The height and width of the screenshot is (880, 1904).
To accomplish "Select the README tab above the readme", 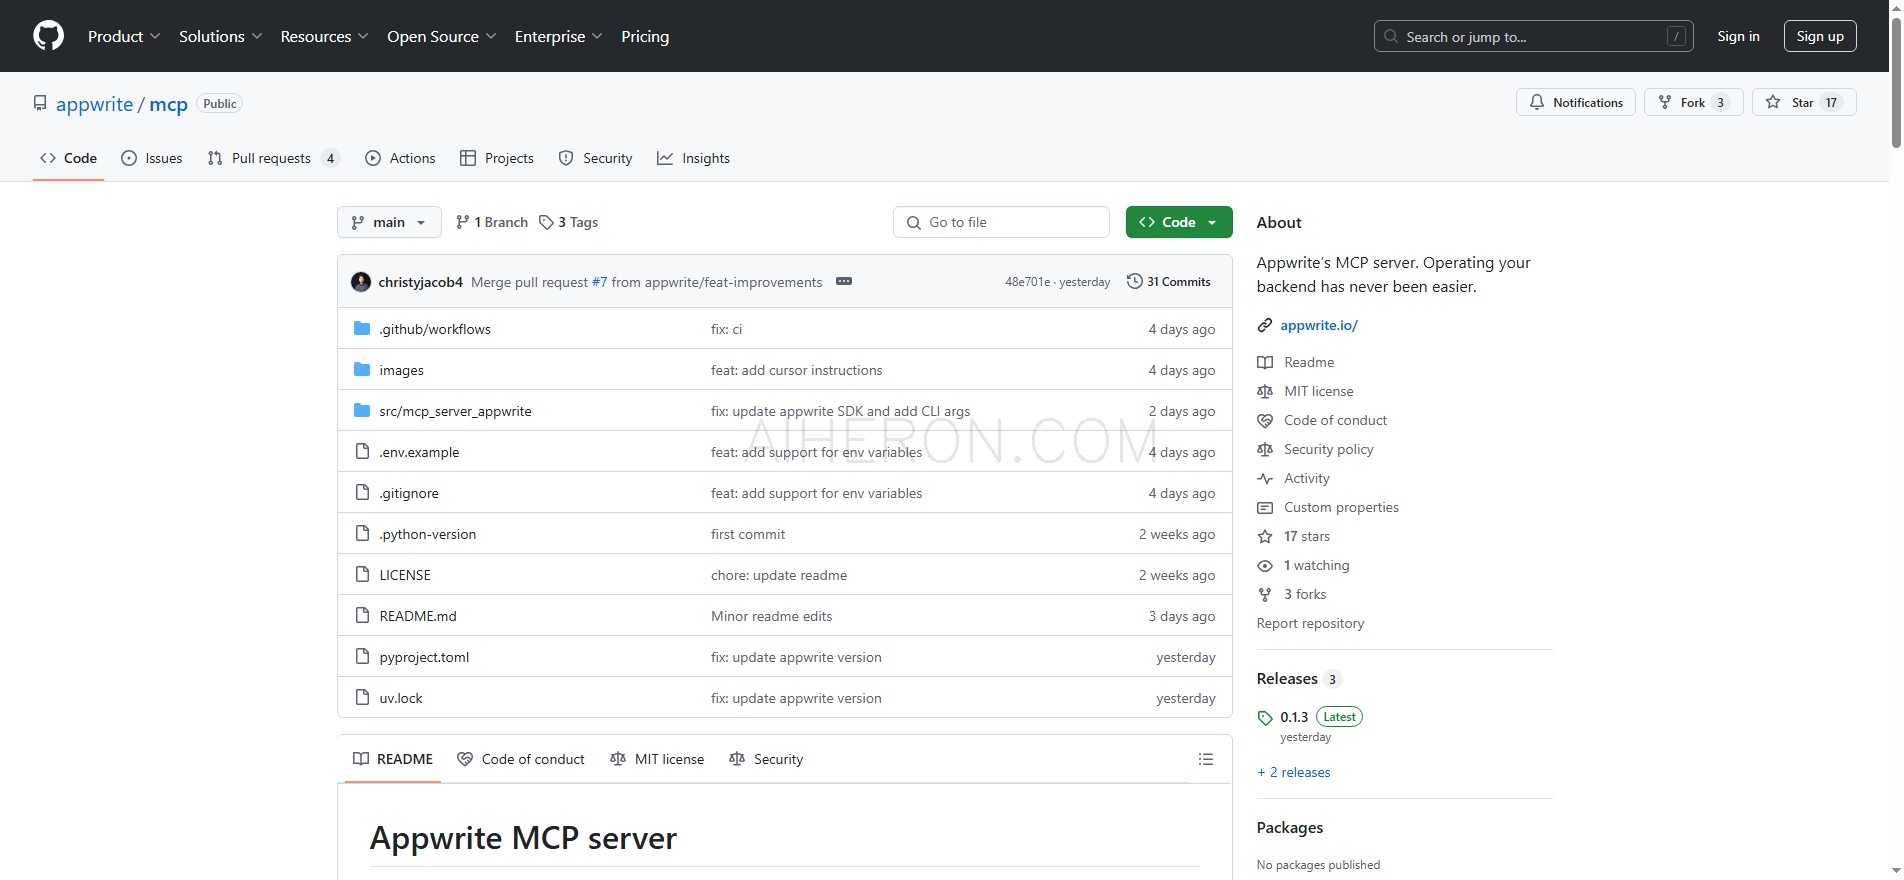I will [x=393, y=759].
